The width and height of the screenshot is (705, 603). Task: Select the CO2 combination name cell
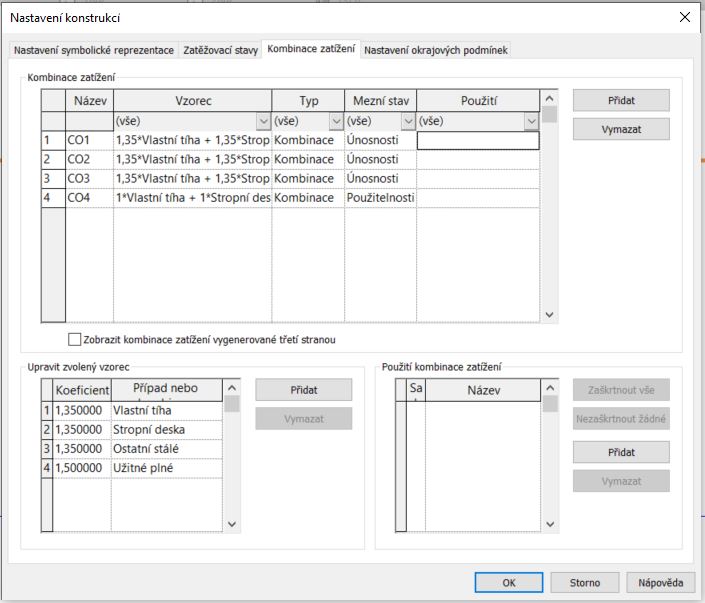88,160
